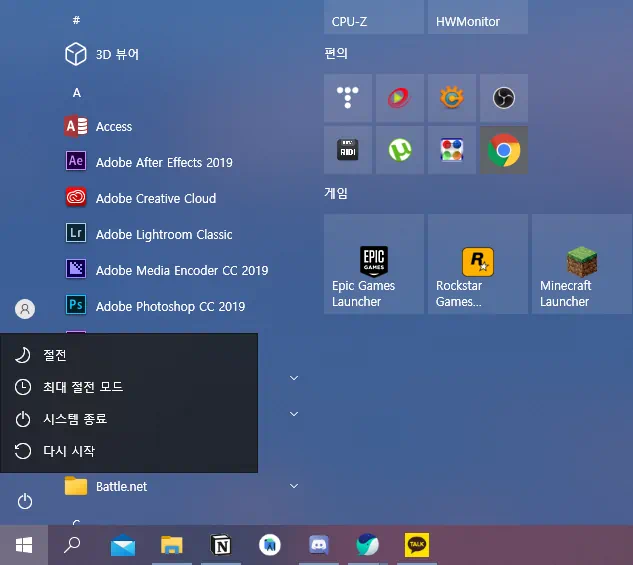Open Notion from the taskbar
The width and height of the screenshot is (633, 565).
pos(221,545)
